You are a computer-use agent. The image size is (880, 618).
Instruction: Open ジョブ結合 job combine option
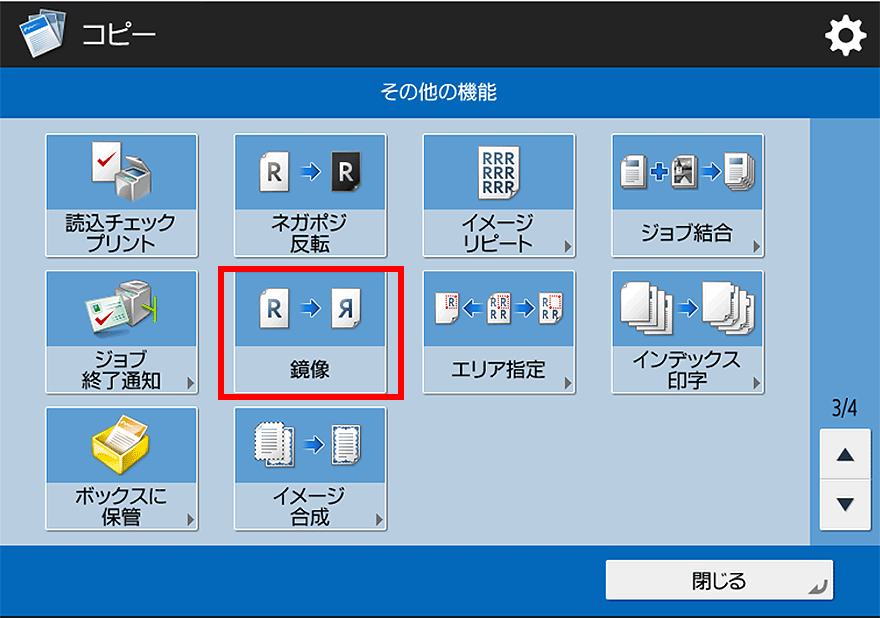click(x=687, y=195)
